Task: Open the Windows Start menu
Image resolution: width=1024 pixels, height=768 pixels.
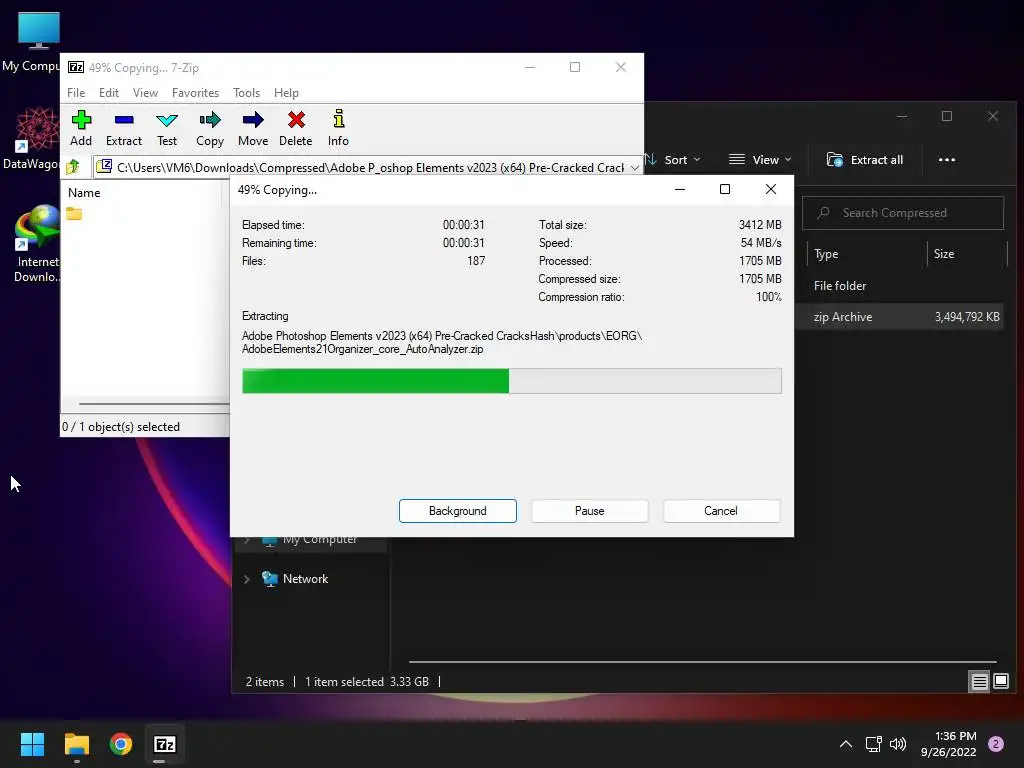Action: click(x=32, y=744)
